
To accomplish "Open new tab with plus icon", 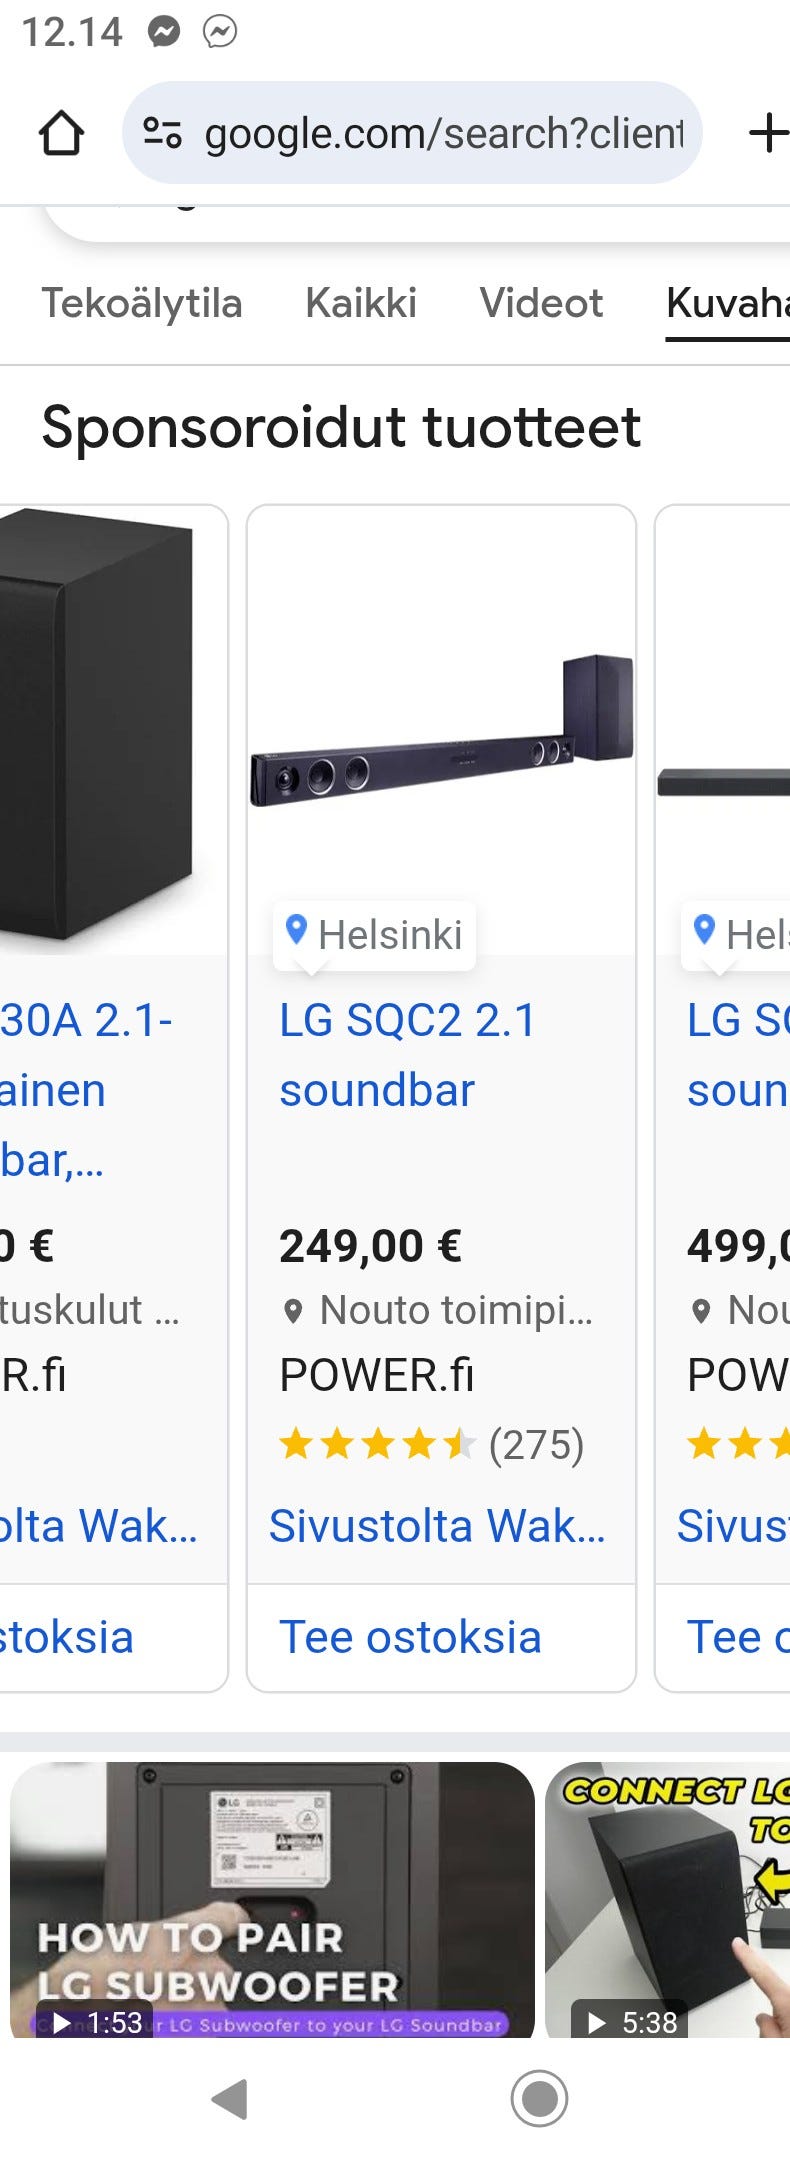I will [x=766, y=133].
